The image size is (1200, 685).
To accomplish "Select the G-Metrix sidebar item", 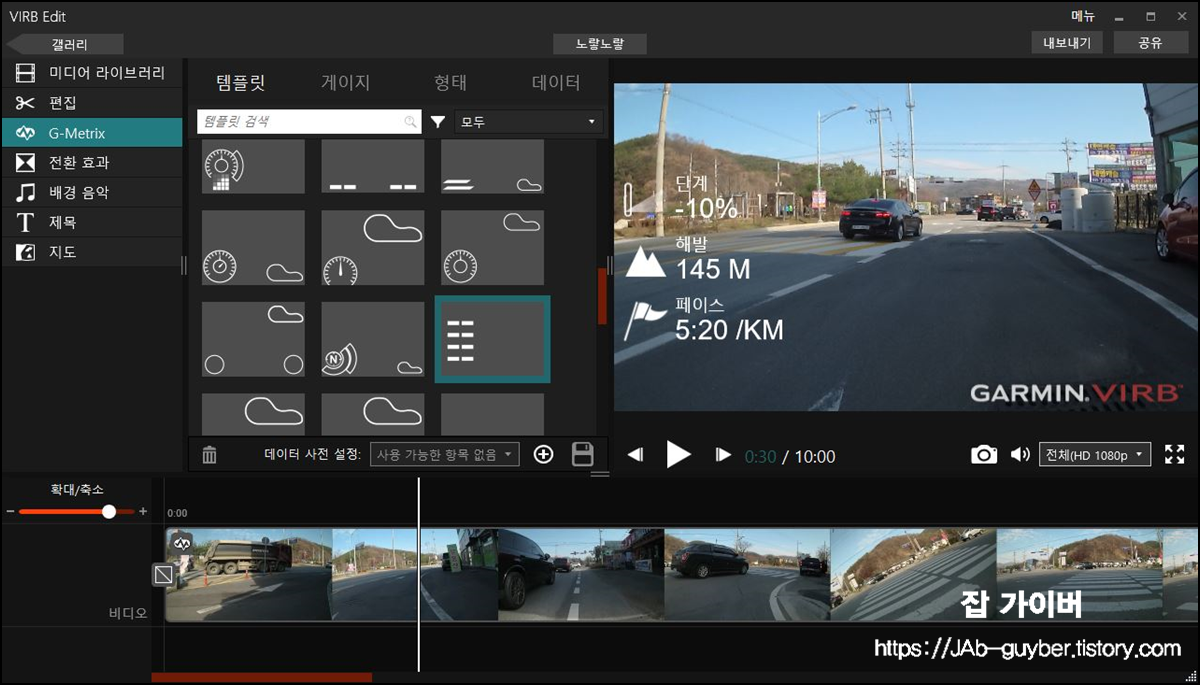I will point(91,133).
